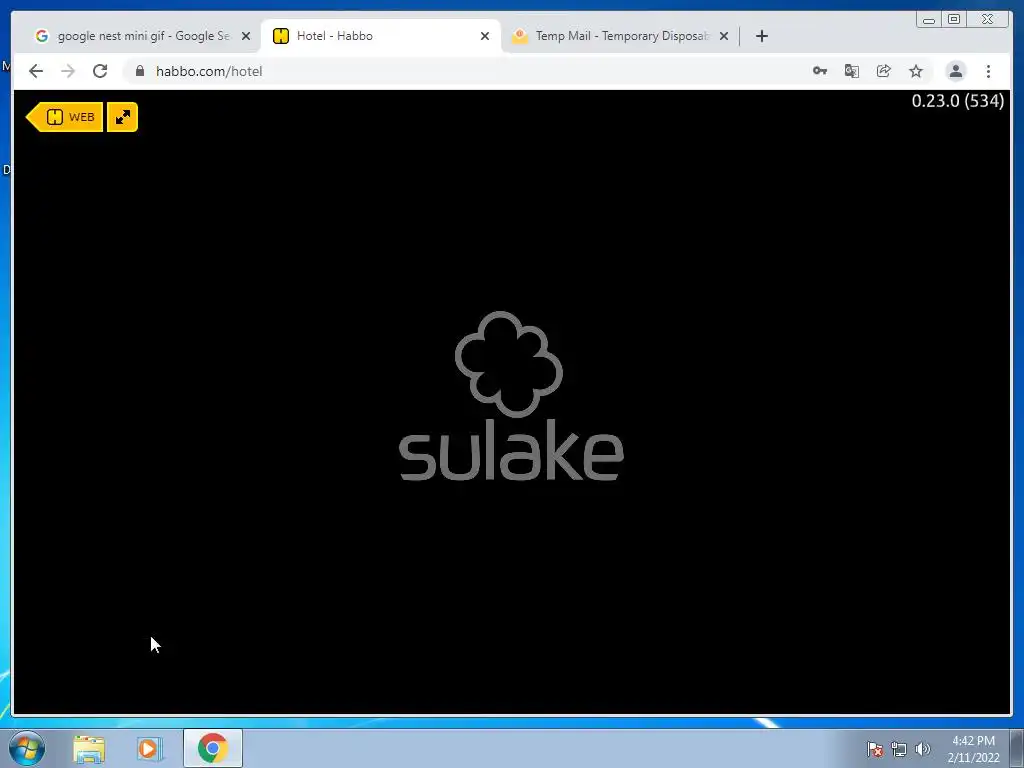The width and height of the screenshot is (1024, 768).
Task: Minimize the Chrome window
Action: click(929, 20)
